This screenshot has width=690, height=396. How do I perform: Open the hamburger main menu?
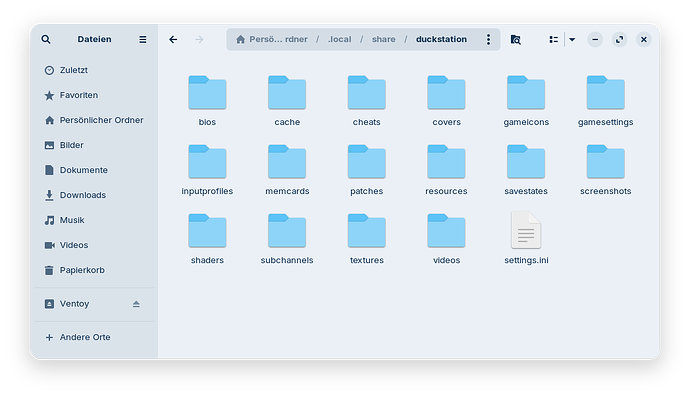[x=143, y=40]
